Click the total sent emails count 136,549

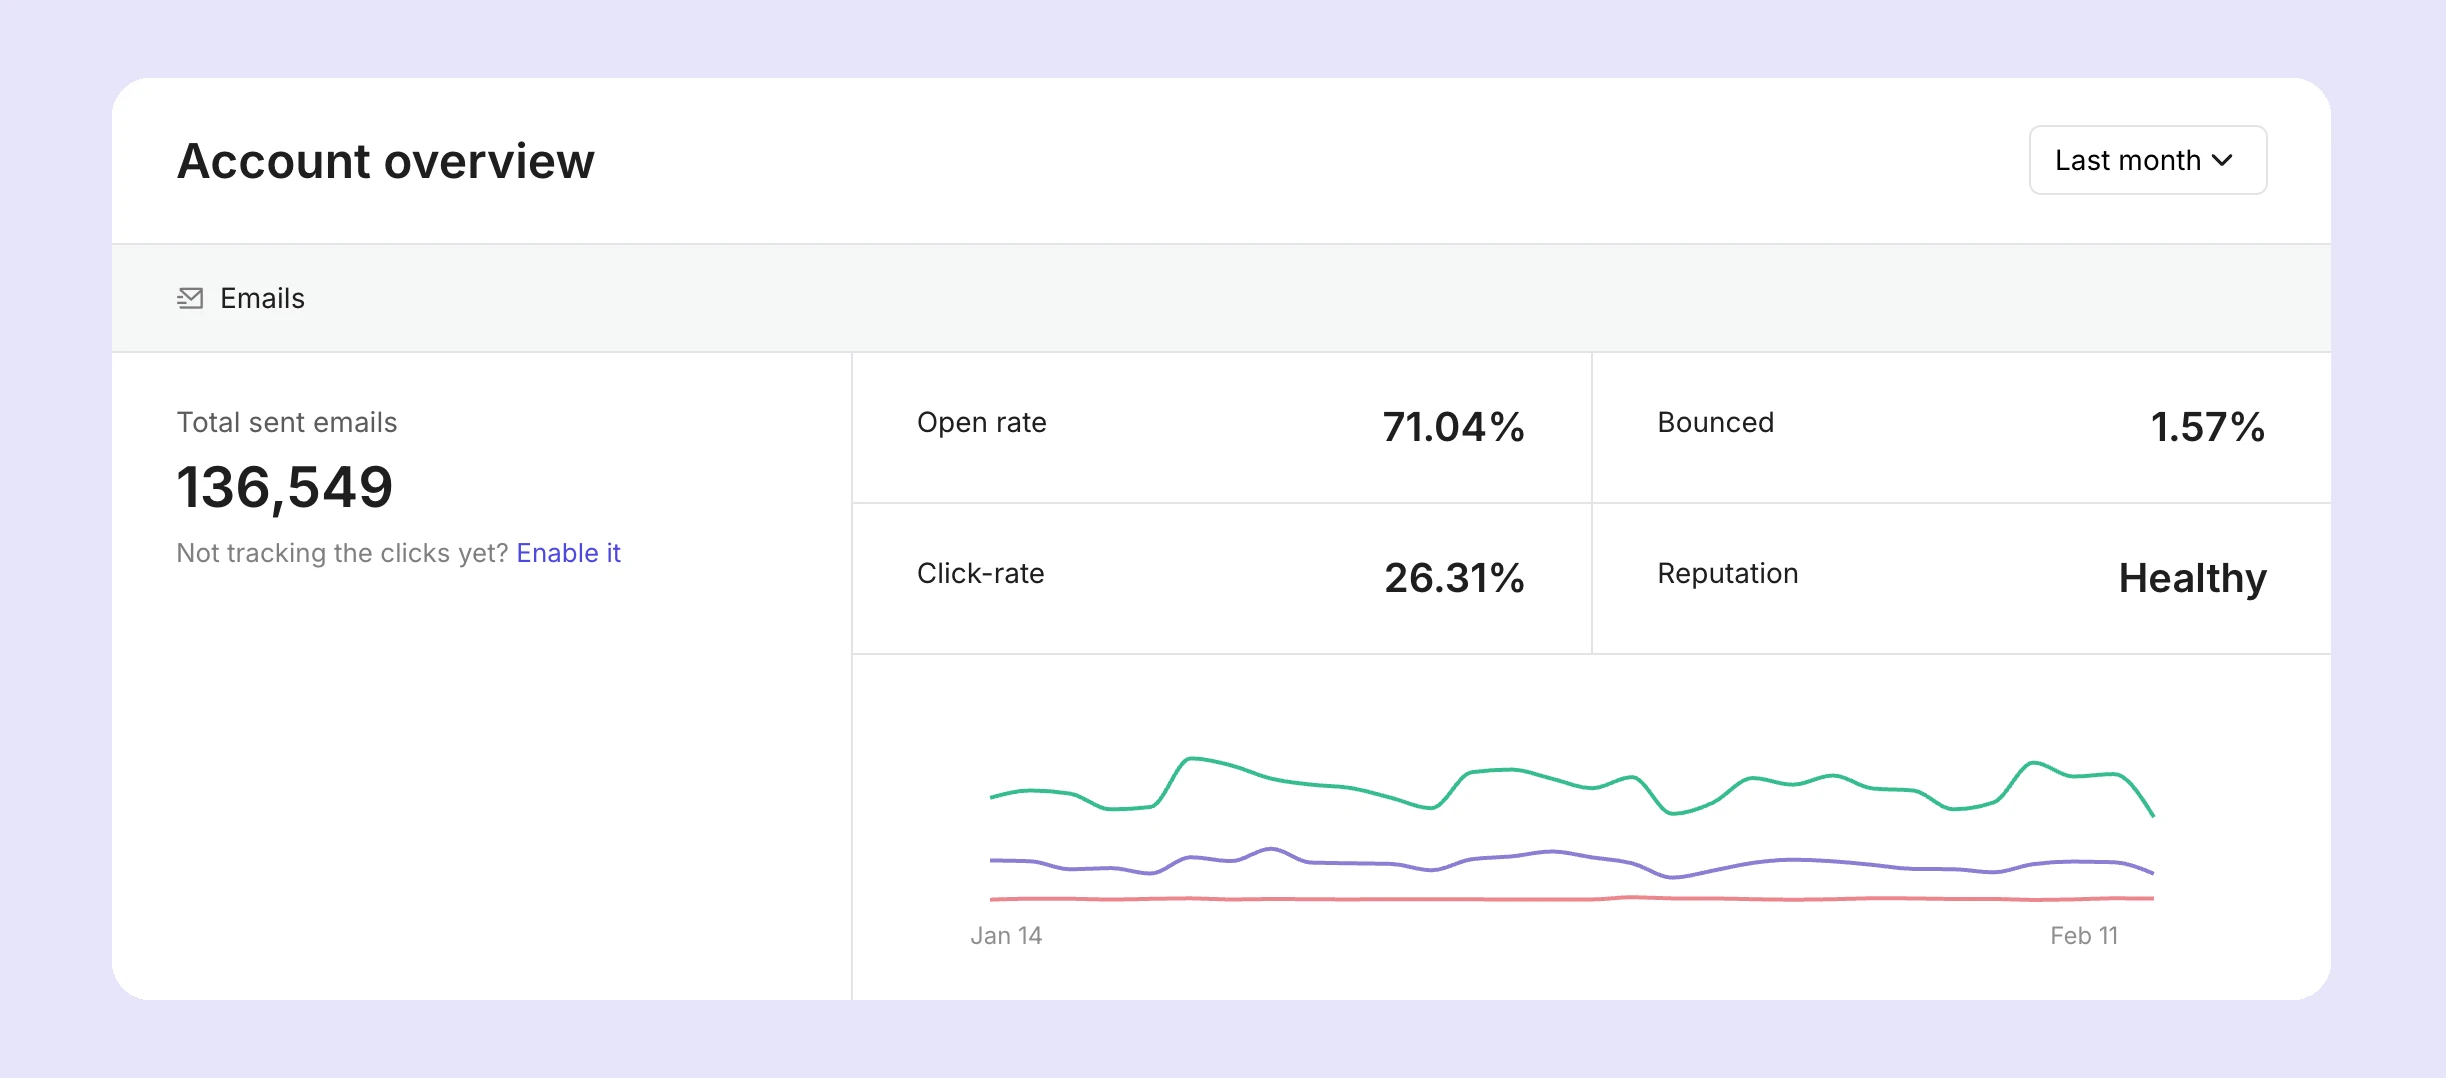[x=283, y=487]
